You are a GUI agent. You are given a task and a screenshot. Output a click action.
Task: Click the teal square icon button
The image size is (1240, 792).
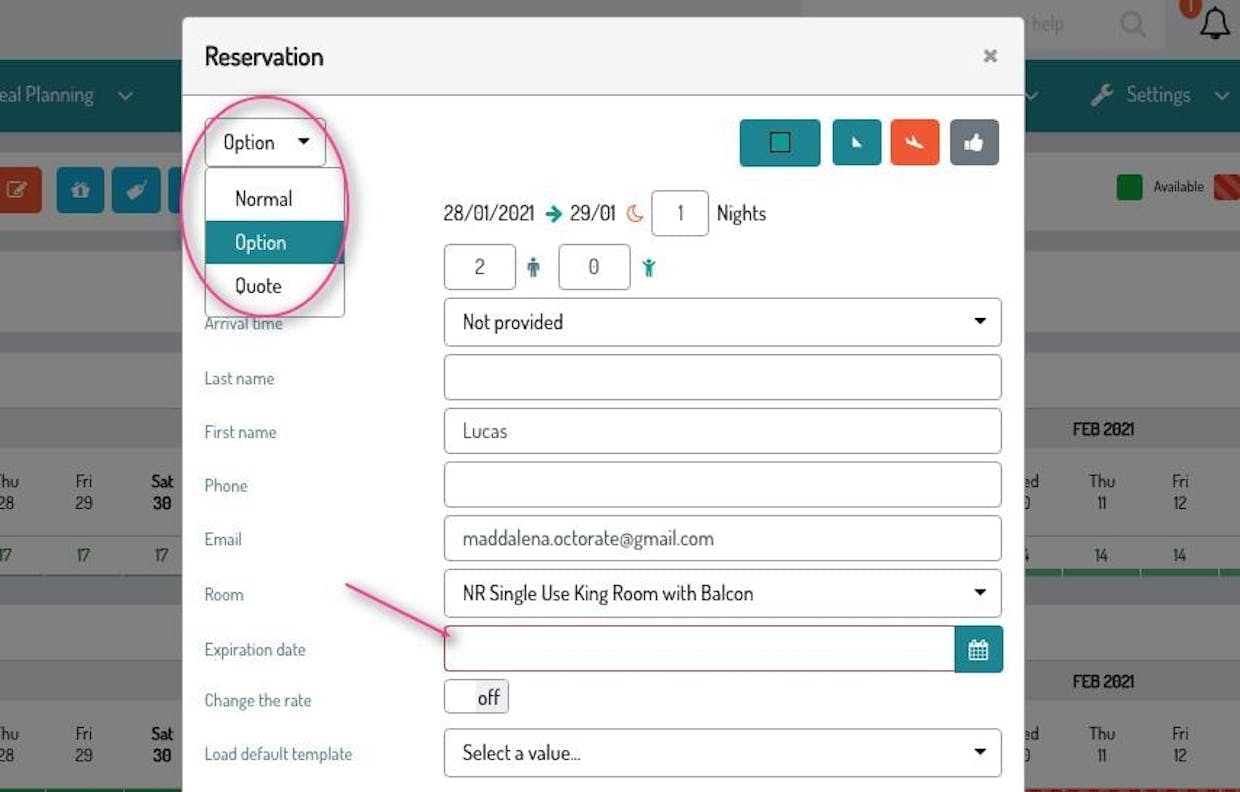pos(780,142)
